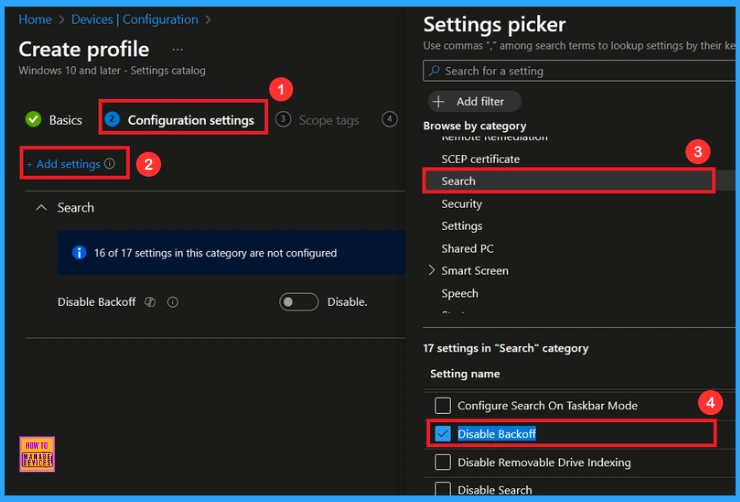Open the Devices | Configuration breadcrumb
Screen dimensions: 740x502
[135, 20]
